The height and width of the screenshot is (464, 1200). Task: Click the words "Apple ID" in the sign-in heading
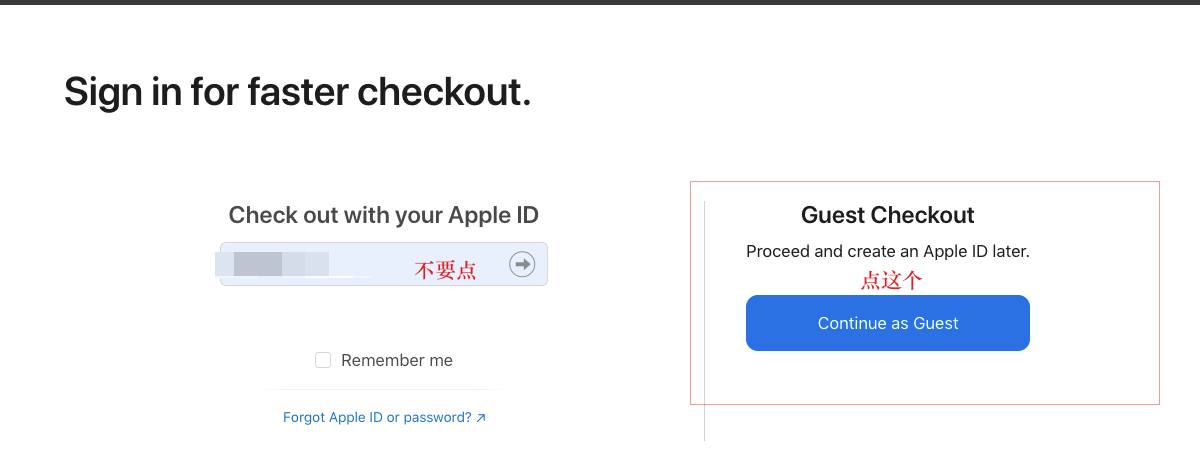click(x=493, y=215)
